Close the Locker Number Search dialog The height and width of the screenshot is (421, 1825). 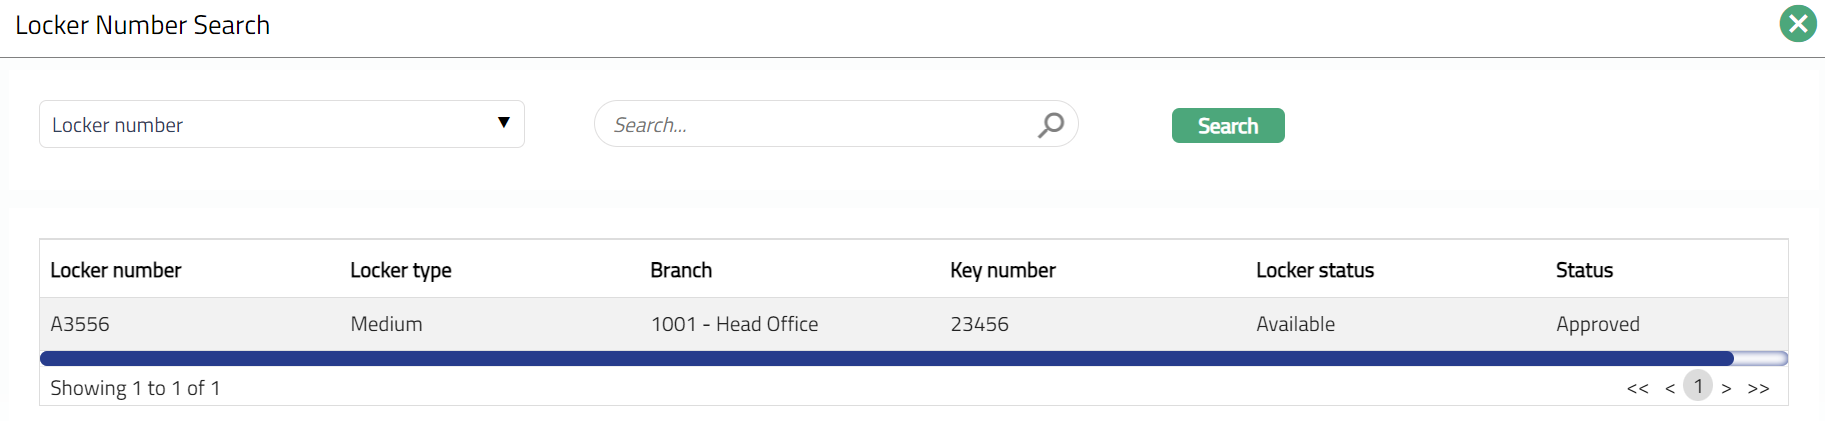[1797, 24]
